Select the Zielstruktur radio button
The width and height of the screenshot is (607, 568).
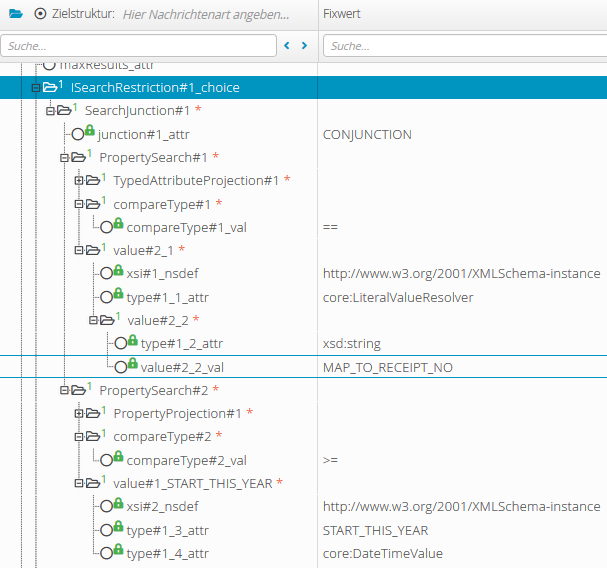[40, 15]
